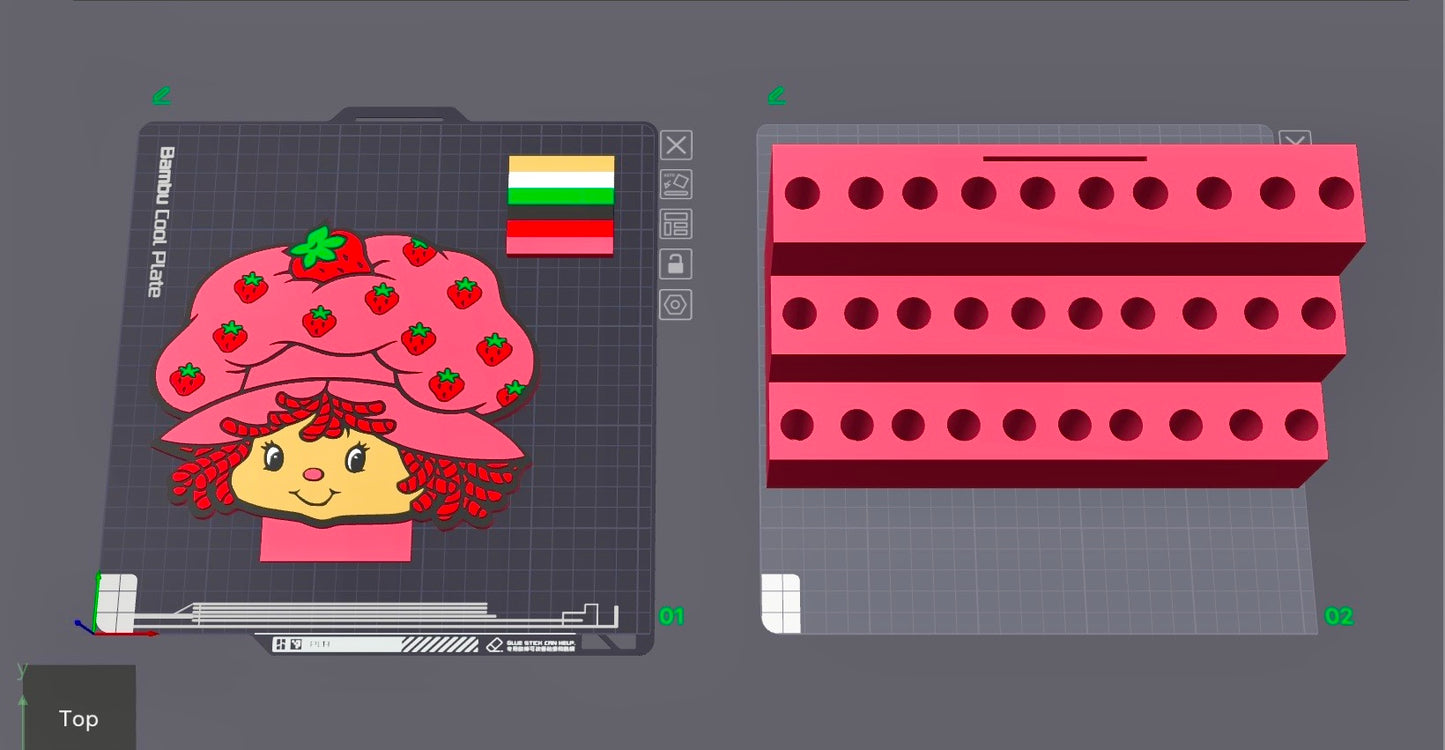
Task: Select the pink filament color strip
Action: [x=561, y=245]
